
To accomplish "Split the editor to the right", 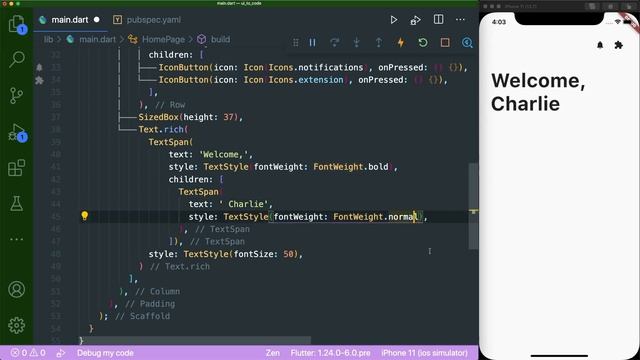I will (438, 19).
